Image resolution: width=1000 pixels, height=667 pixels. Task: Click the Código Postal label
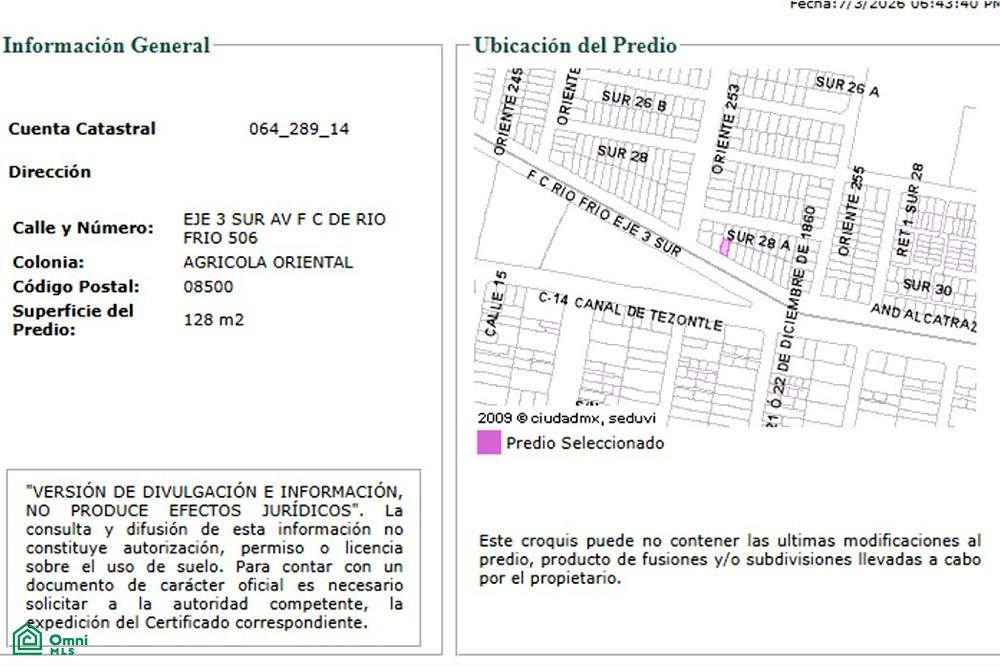pos(76,287)
